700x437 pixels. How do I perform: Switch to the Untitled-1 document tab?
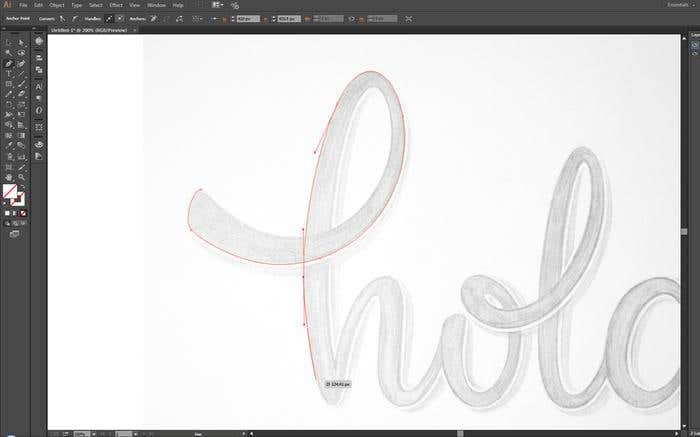(89, 30)
